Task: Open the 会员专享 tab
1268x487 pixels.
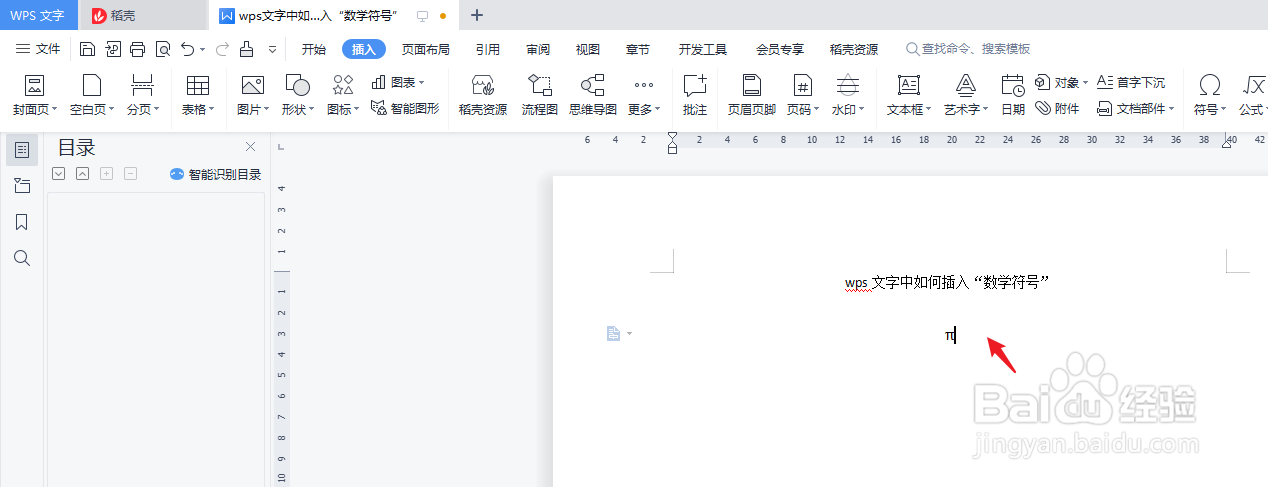Action: pos(780,49)
